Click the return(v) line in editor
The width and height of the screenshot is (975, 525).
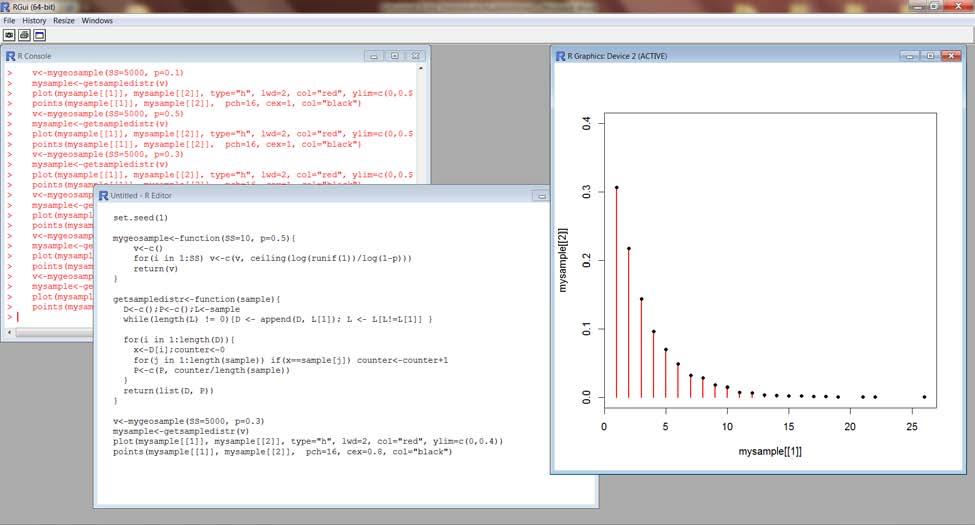(x=155, y=269)
